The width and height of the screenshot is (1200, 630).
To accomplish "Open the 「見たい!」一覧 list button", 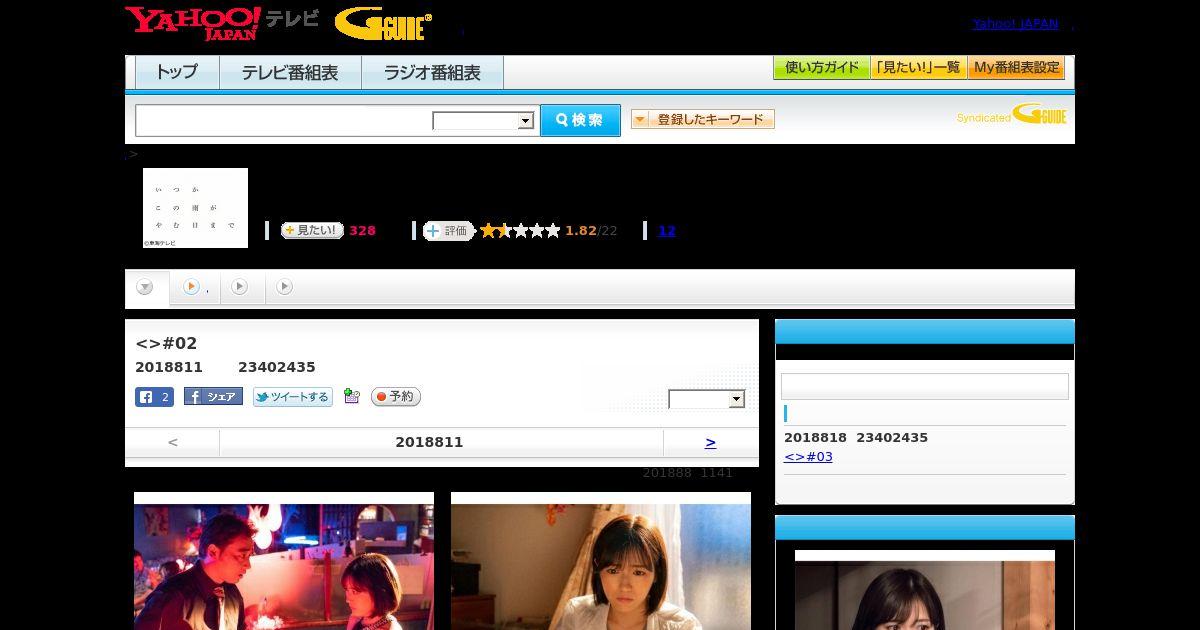I will click(x=918, y=68).
